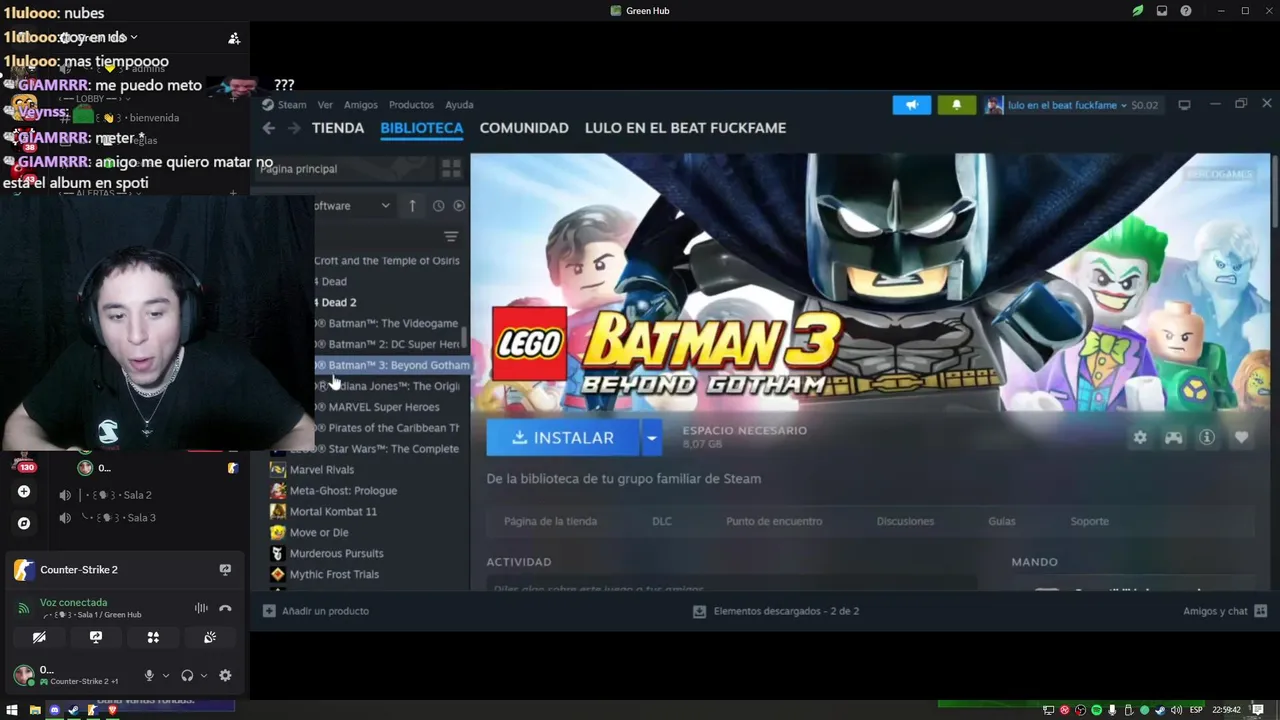
Task: Go back with Steam's left arrow
Action: [x=268, y=128]
